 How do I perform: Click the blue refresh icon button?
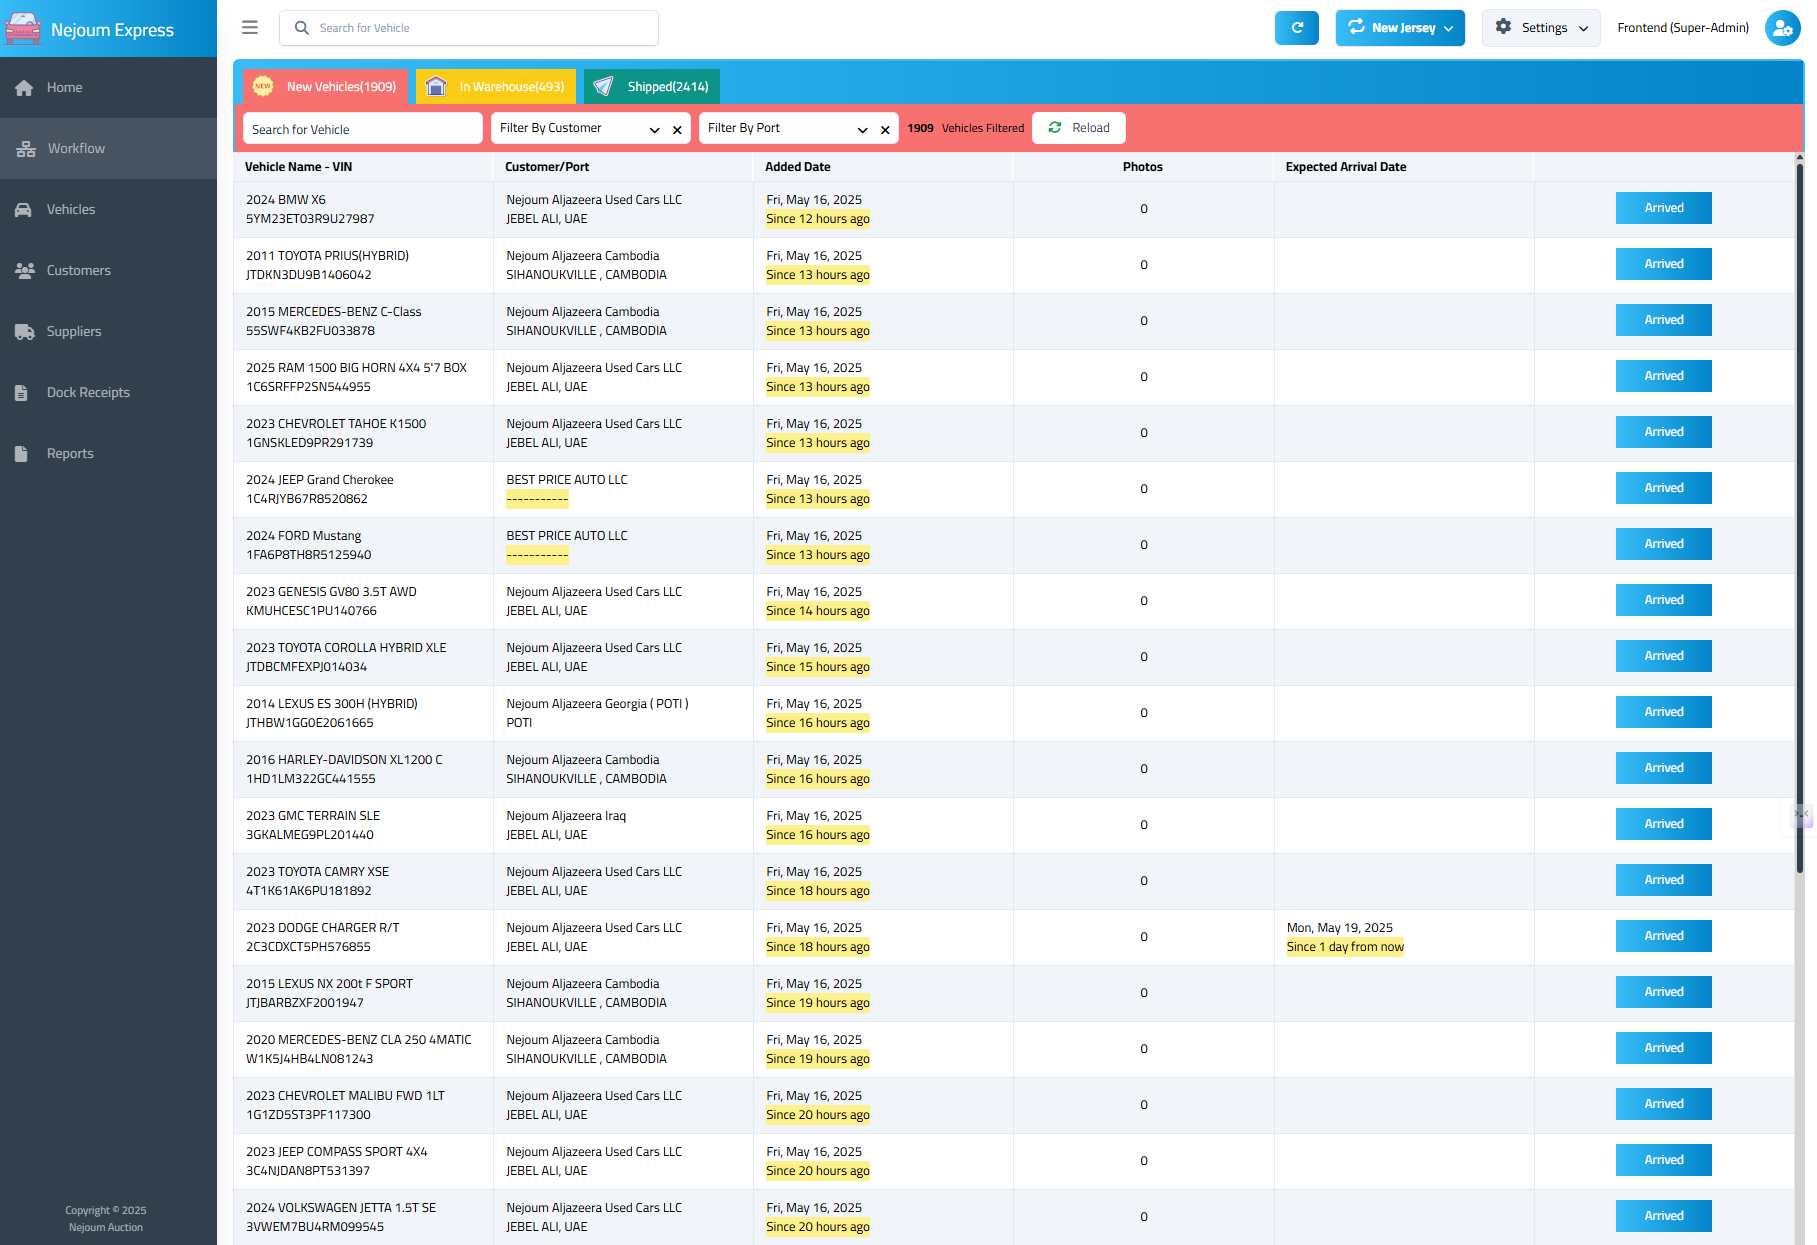(x=1296, y=28)
